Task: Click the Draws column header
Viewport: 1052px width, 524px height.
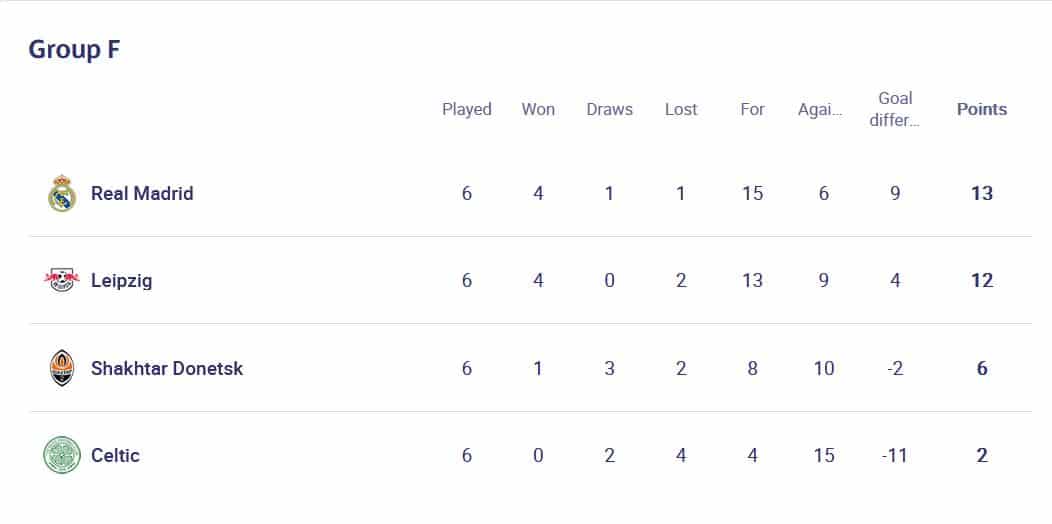Action: 609,109
